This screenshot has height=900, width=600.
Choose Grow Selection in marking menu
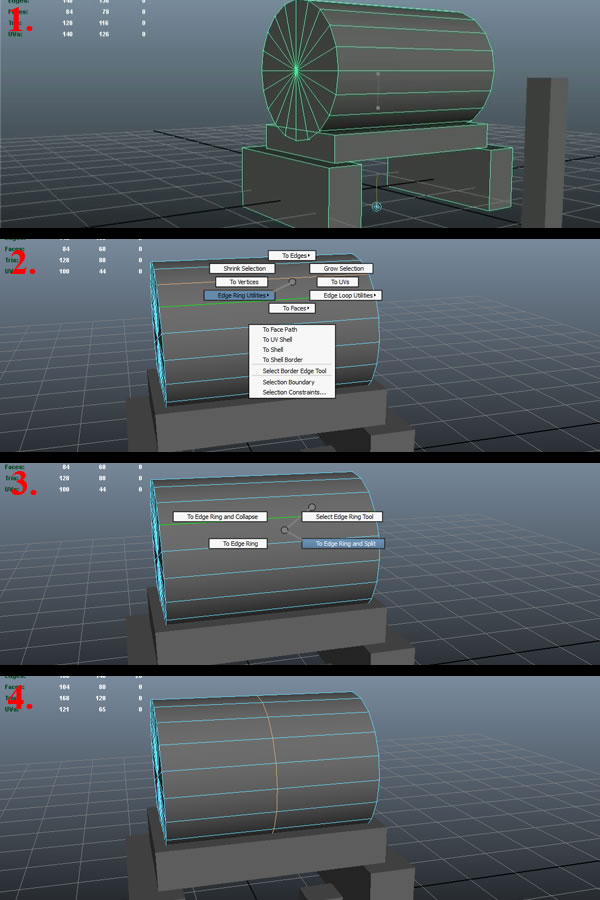pyautogui.click(x=341, y=269)
